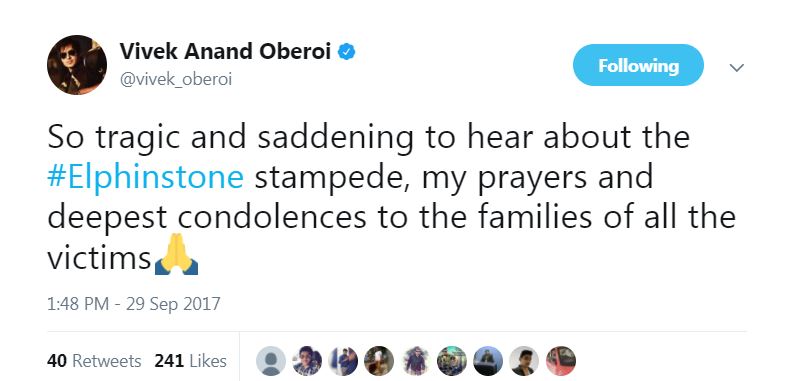
Task: View the 40 Retweets list
Action: pyautogui.click(x=94, y=361)
